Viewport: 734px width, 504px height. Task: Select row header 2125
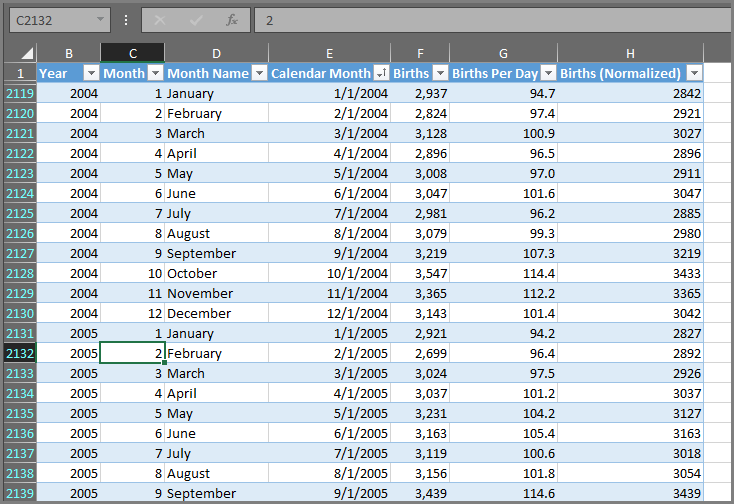[x=20, y=213]
